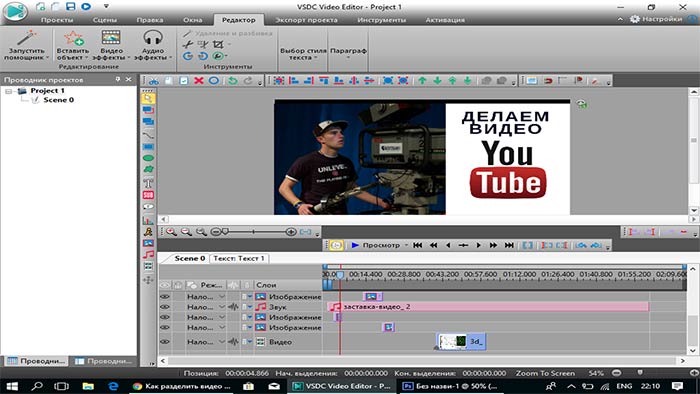Screen dimensions: 700x394
Task: Select the text tool T in sidebar
Action: coord(148,183)
